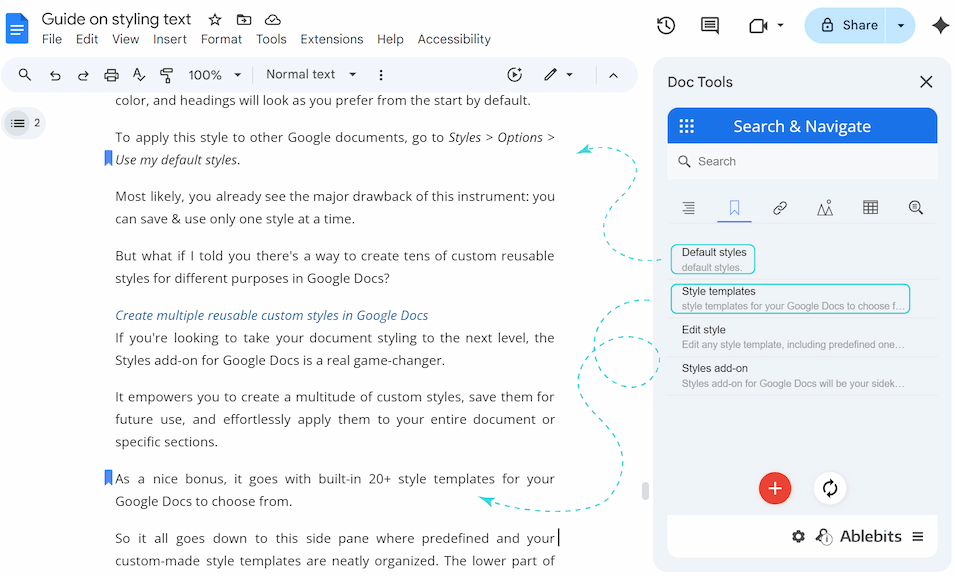Open the Format menu
Image resolution: width=955 pixels, height=576 pixels.
222,39
